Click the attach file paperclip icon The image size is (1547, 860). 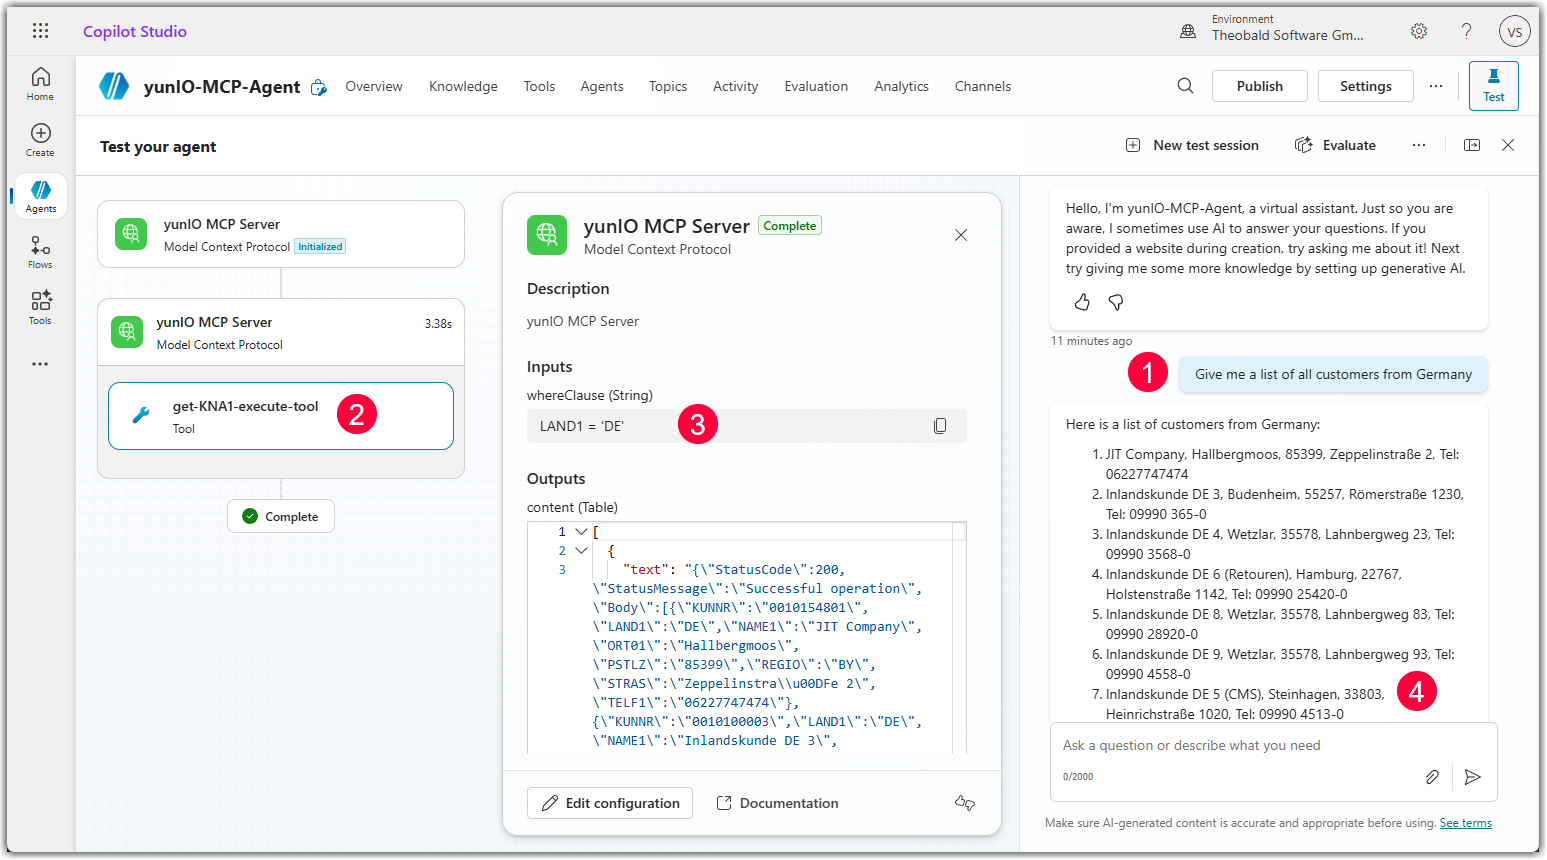[1432, 777]
